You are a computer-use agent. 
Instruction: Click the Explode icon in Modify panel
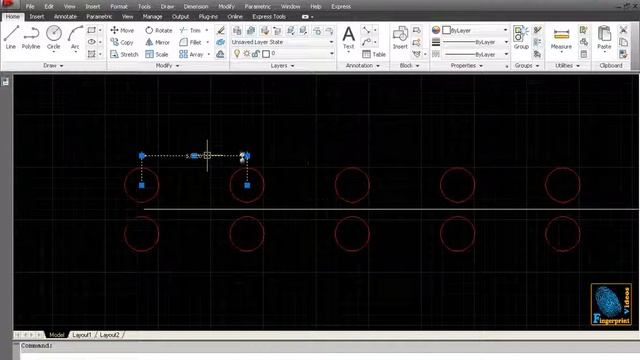tap(220, 42)
